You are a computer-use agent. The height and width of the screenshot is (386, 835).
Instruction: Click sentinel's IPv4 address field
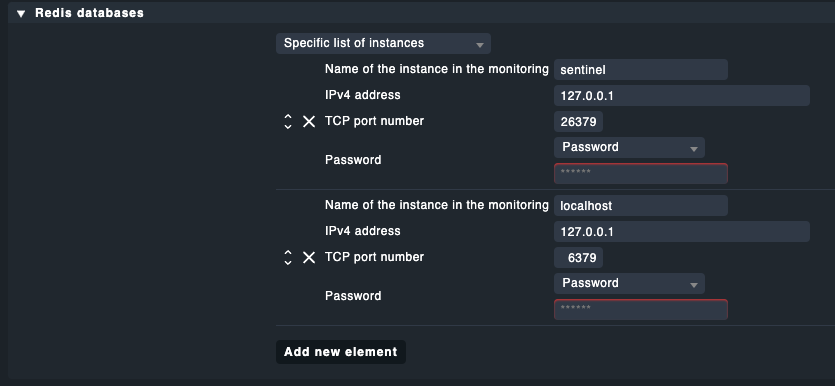point(682,96)
